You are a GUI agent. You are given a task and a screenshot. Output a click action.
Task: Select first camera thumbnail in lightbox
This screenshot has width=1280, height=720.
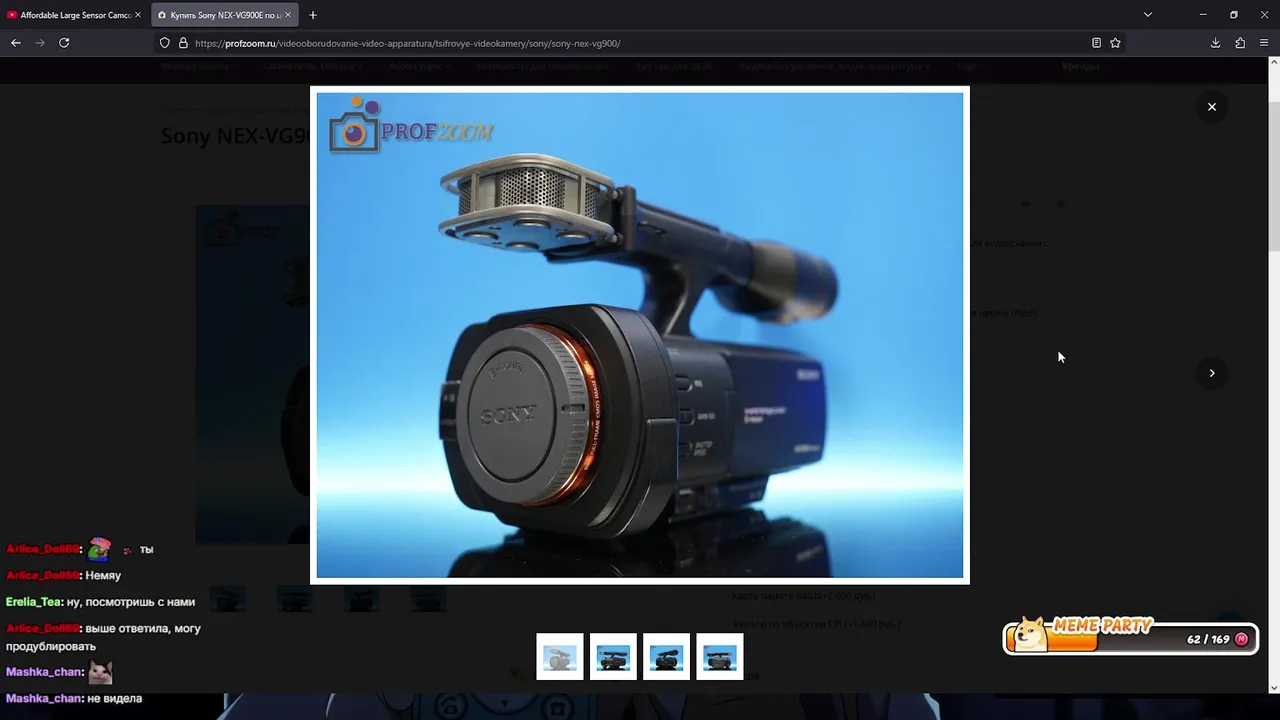(x=560, y=657)
